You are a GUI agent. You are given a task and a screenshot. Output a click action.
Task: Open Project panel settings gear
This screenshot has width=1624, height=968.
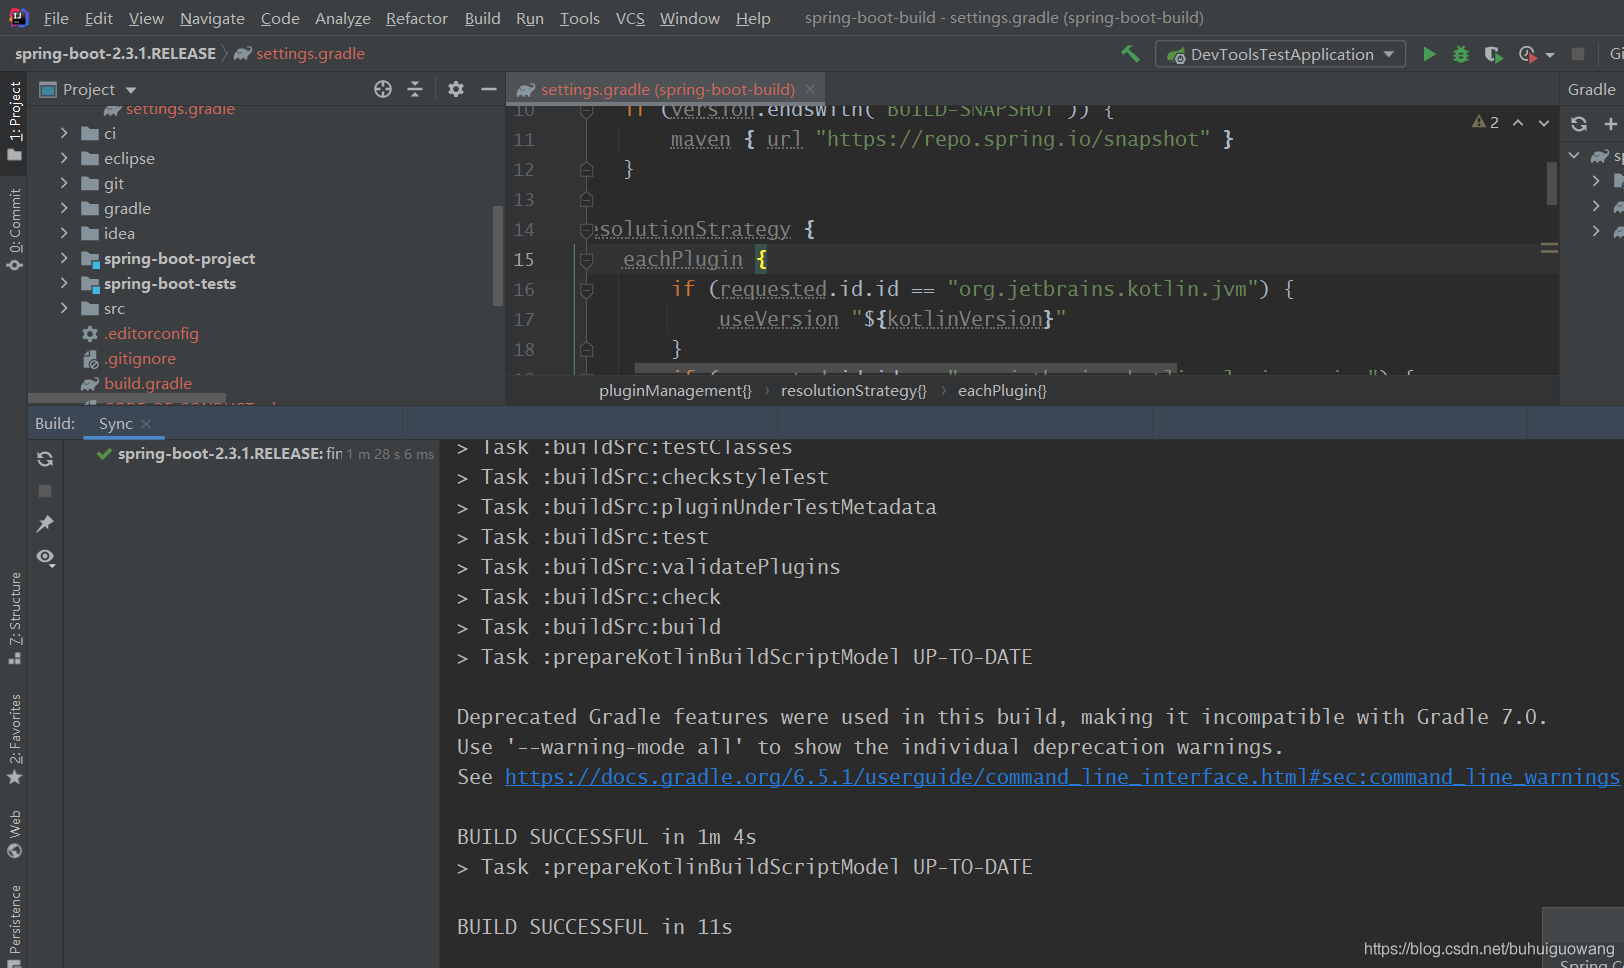456,89
